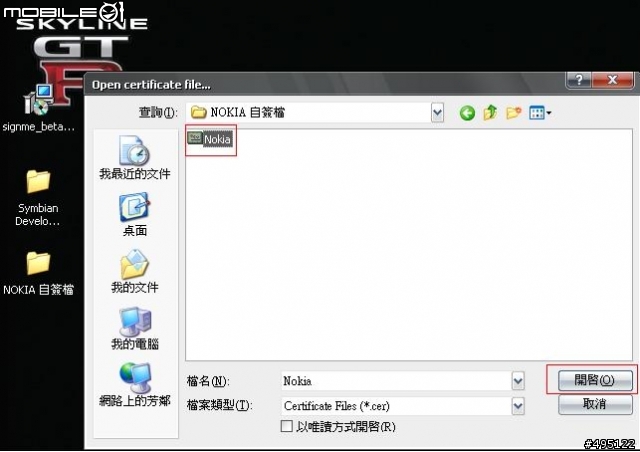This screenshot has height=452, width=640.
Task: Open 桌面 desktop shortcut in sidebar
Action: coord(135,215)
